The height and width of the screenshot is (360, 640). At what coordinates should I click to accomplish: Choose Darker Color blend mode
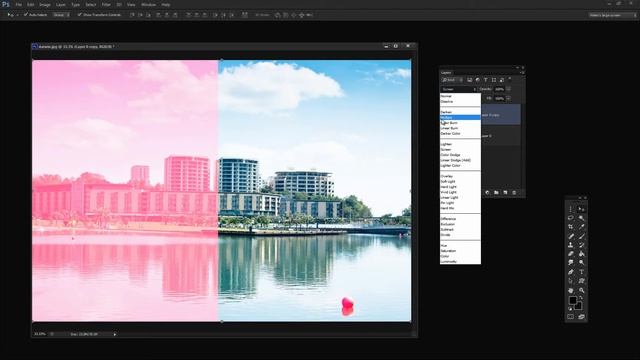(460, 133)
